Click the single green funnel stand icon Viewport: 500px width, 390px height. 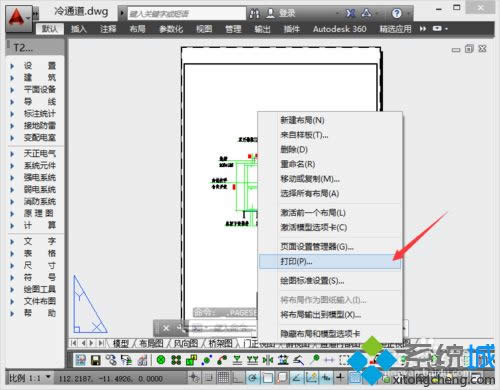[237, 360]
